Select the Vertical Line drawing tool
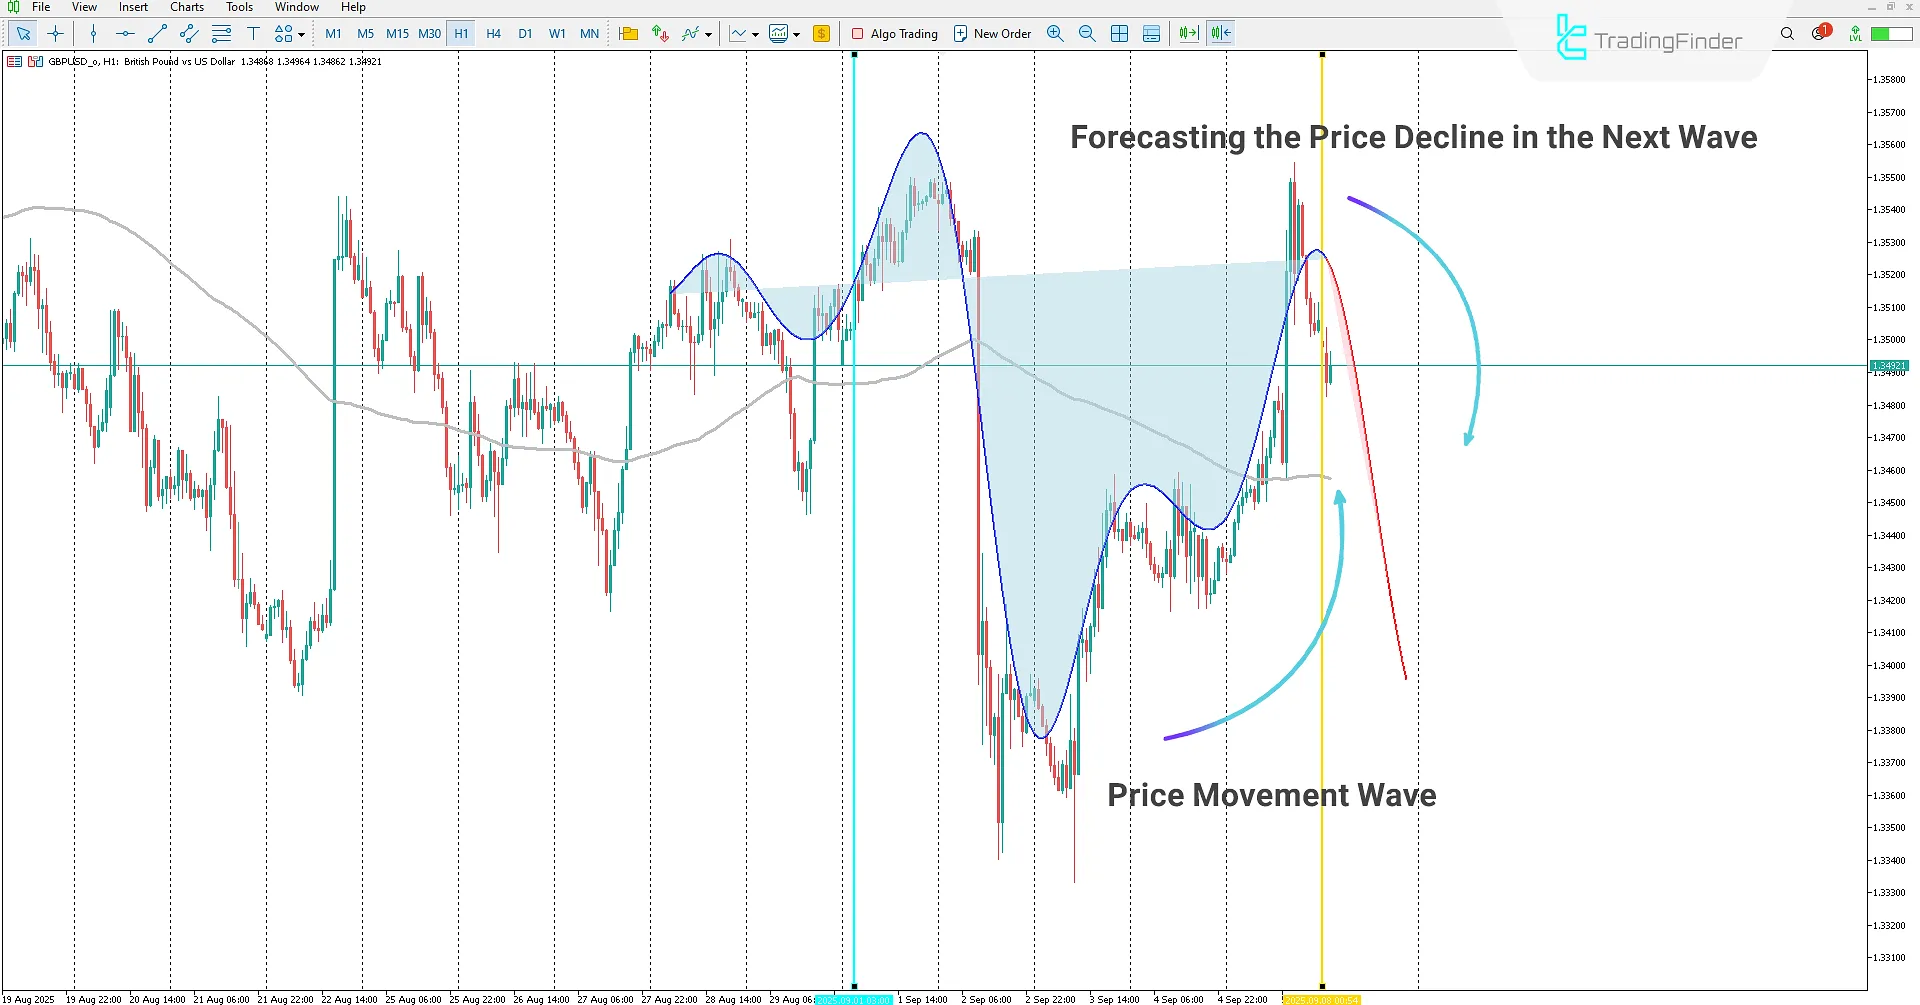 click(92, 33)
